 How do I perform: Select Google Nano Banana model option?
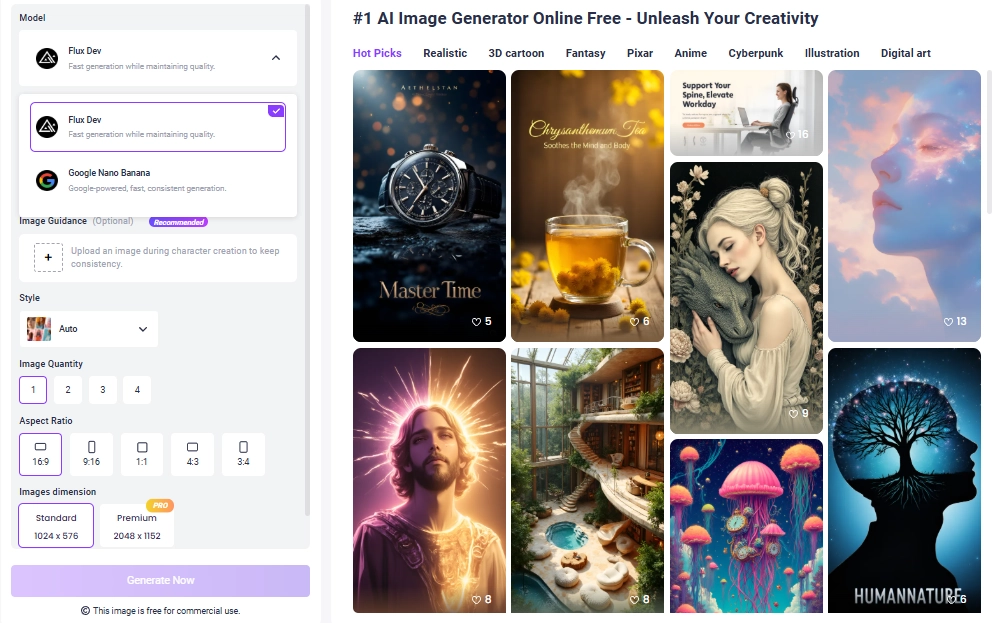pos(158,180)
